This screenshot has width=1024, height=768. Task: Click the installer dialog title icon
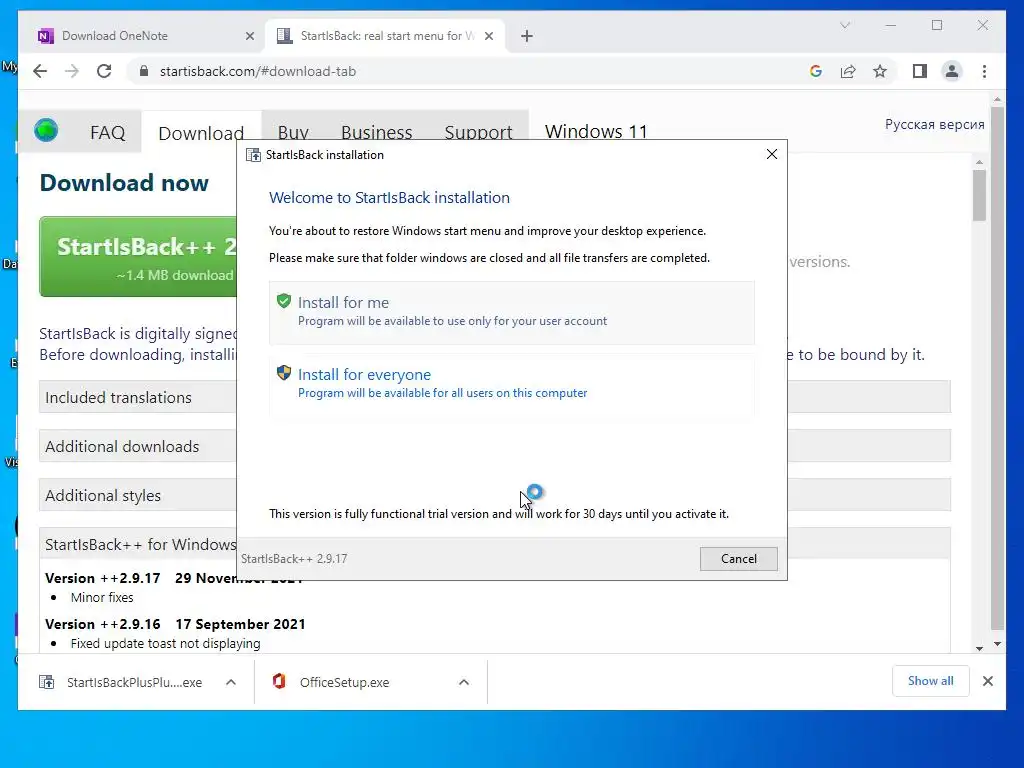point(253,155)
